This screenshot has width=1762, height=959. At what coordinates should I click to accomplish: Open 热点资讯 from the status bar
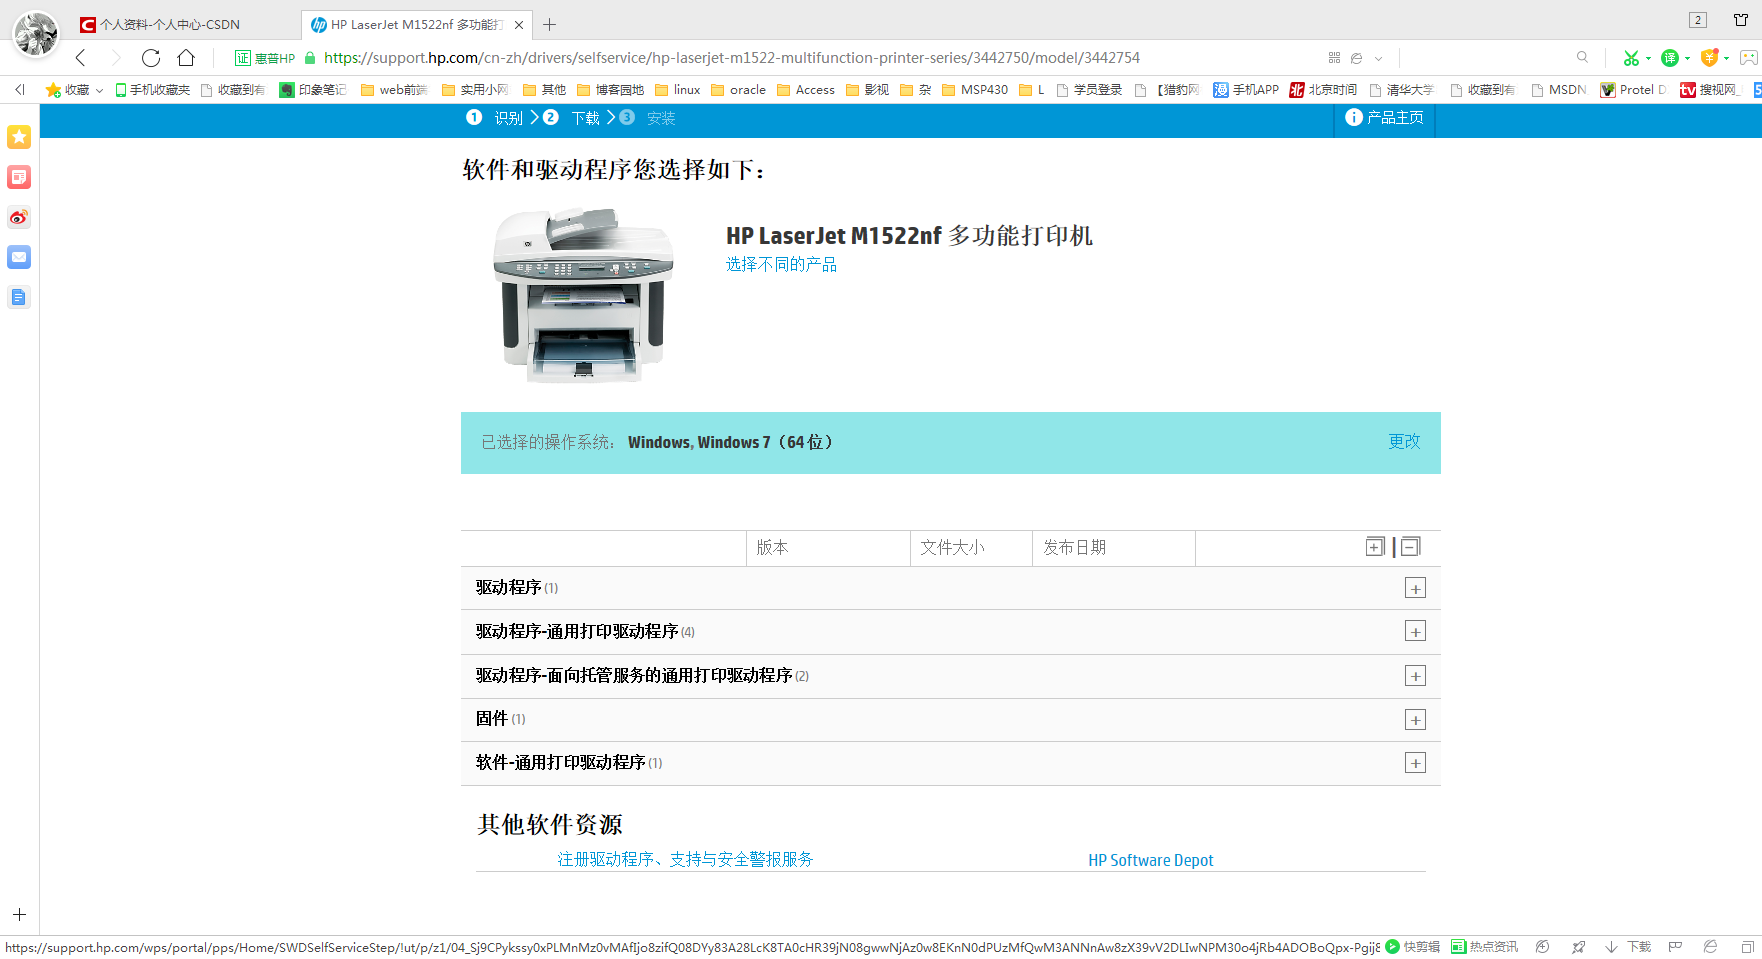1490,946
